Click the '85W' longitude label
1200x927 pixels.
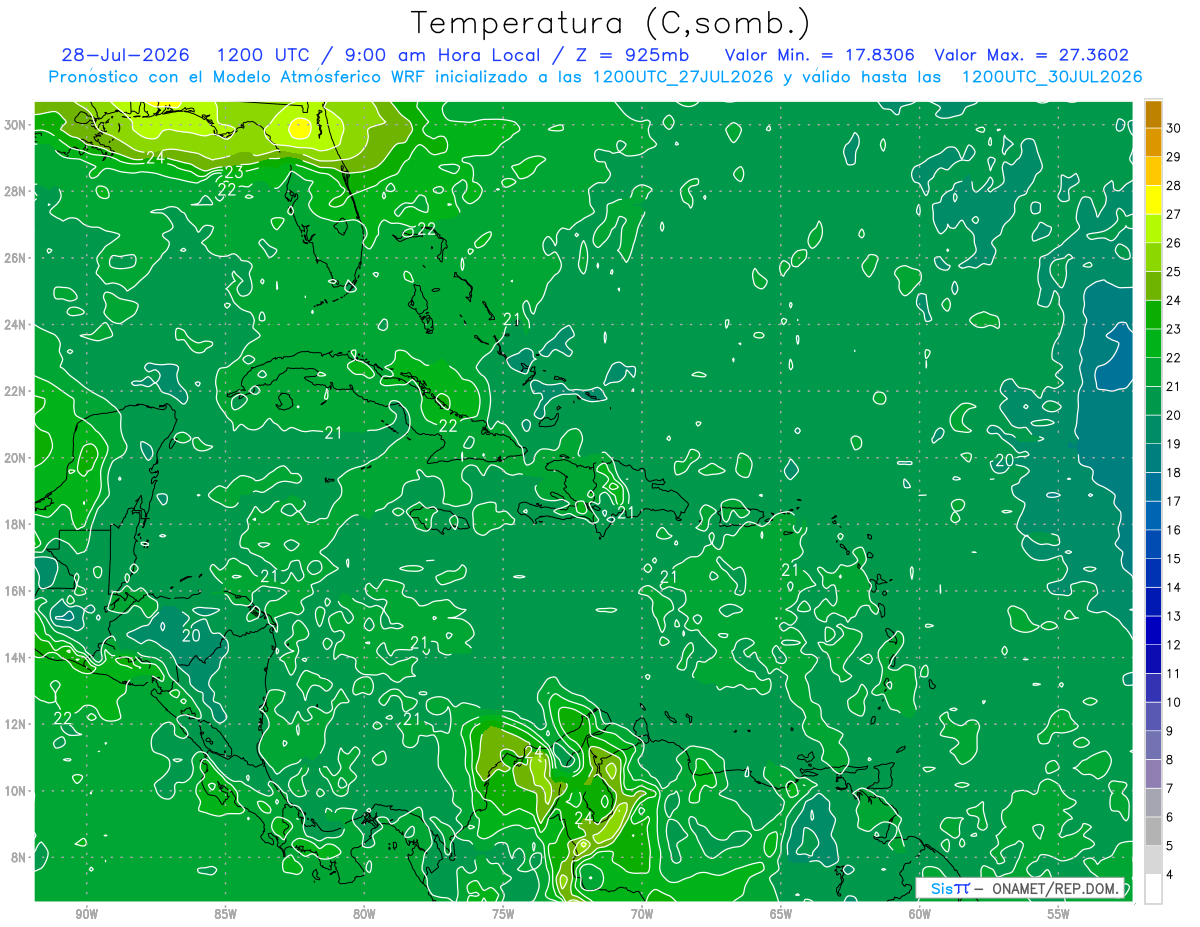click(x=225, y=914)
